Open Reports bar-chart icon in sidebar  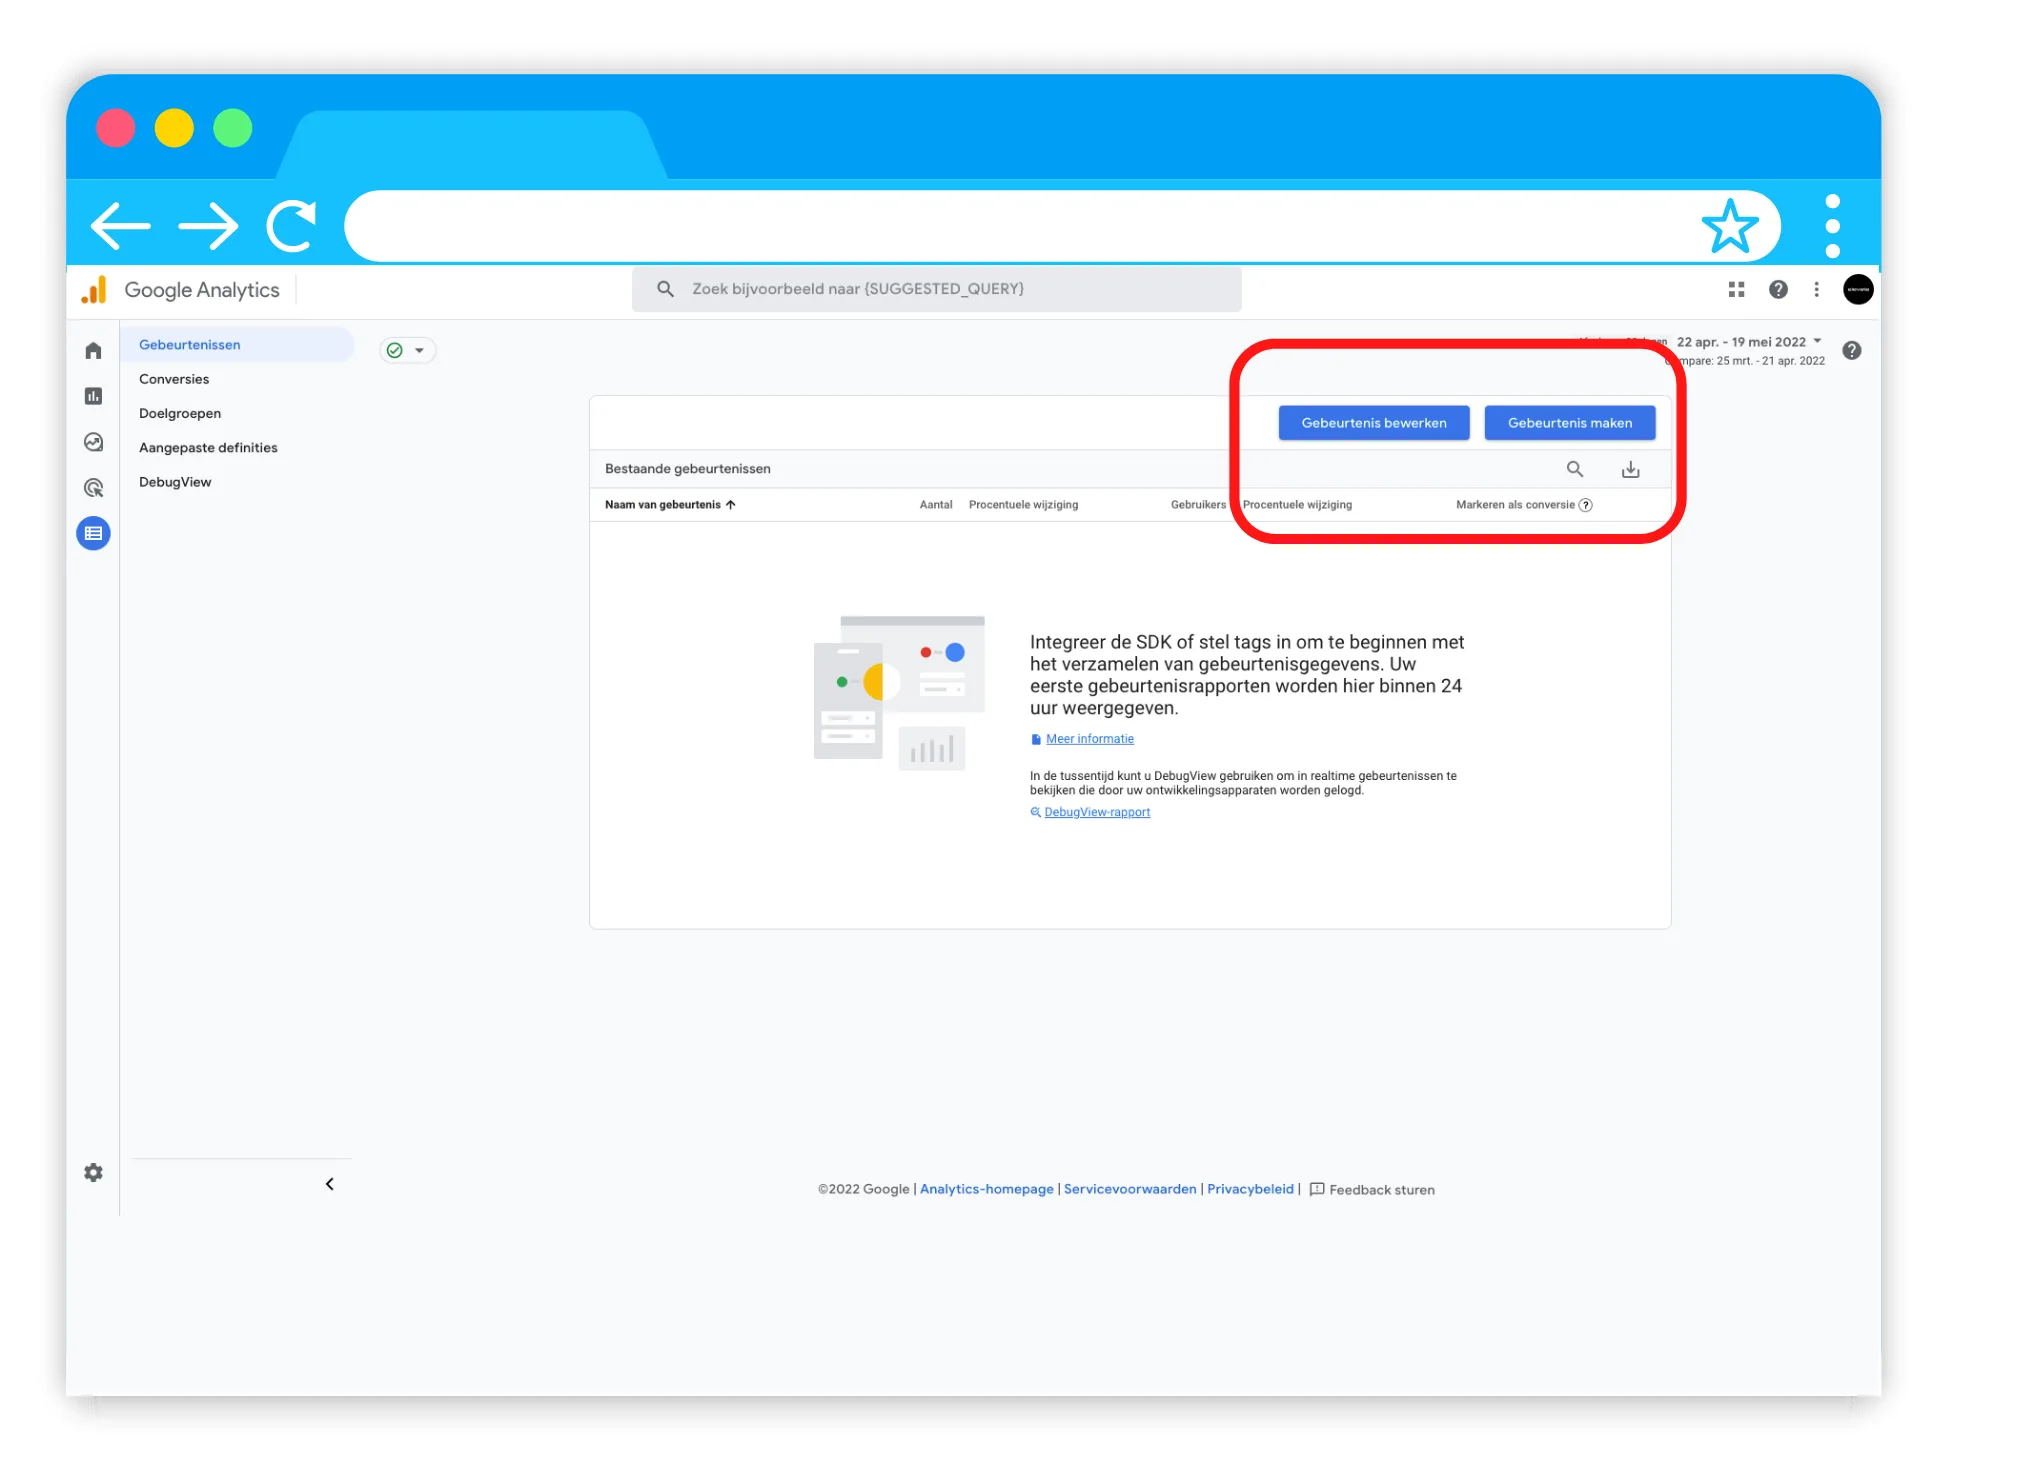click(x=93, y=396)
